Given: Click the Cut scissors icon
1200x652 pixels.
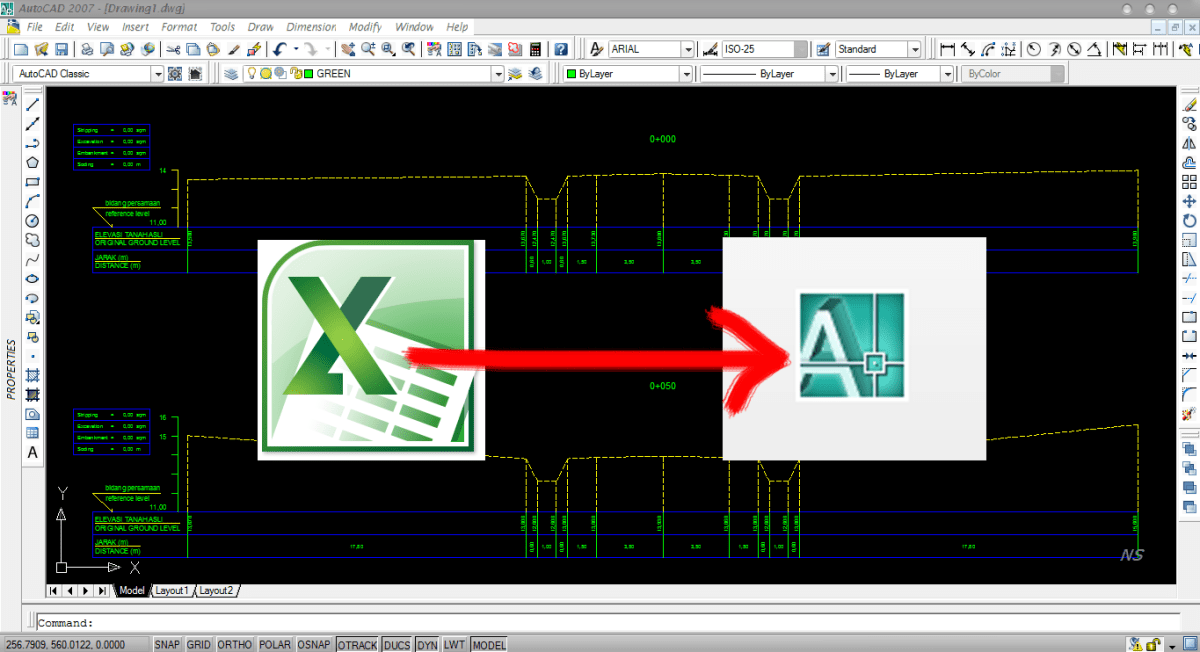Looking at the screenshot, I should 173,49.
